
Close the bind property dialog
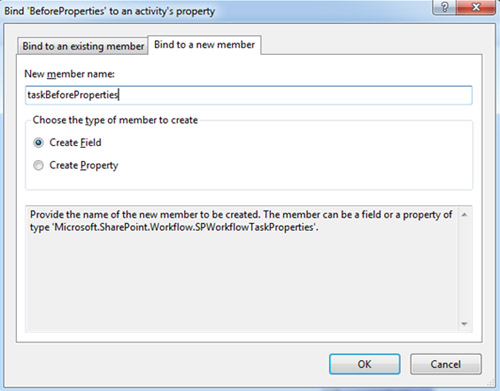pos(476,7)
